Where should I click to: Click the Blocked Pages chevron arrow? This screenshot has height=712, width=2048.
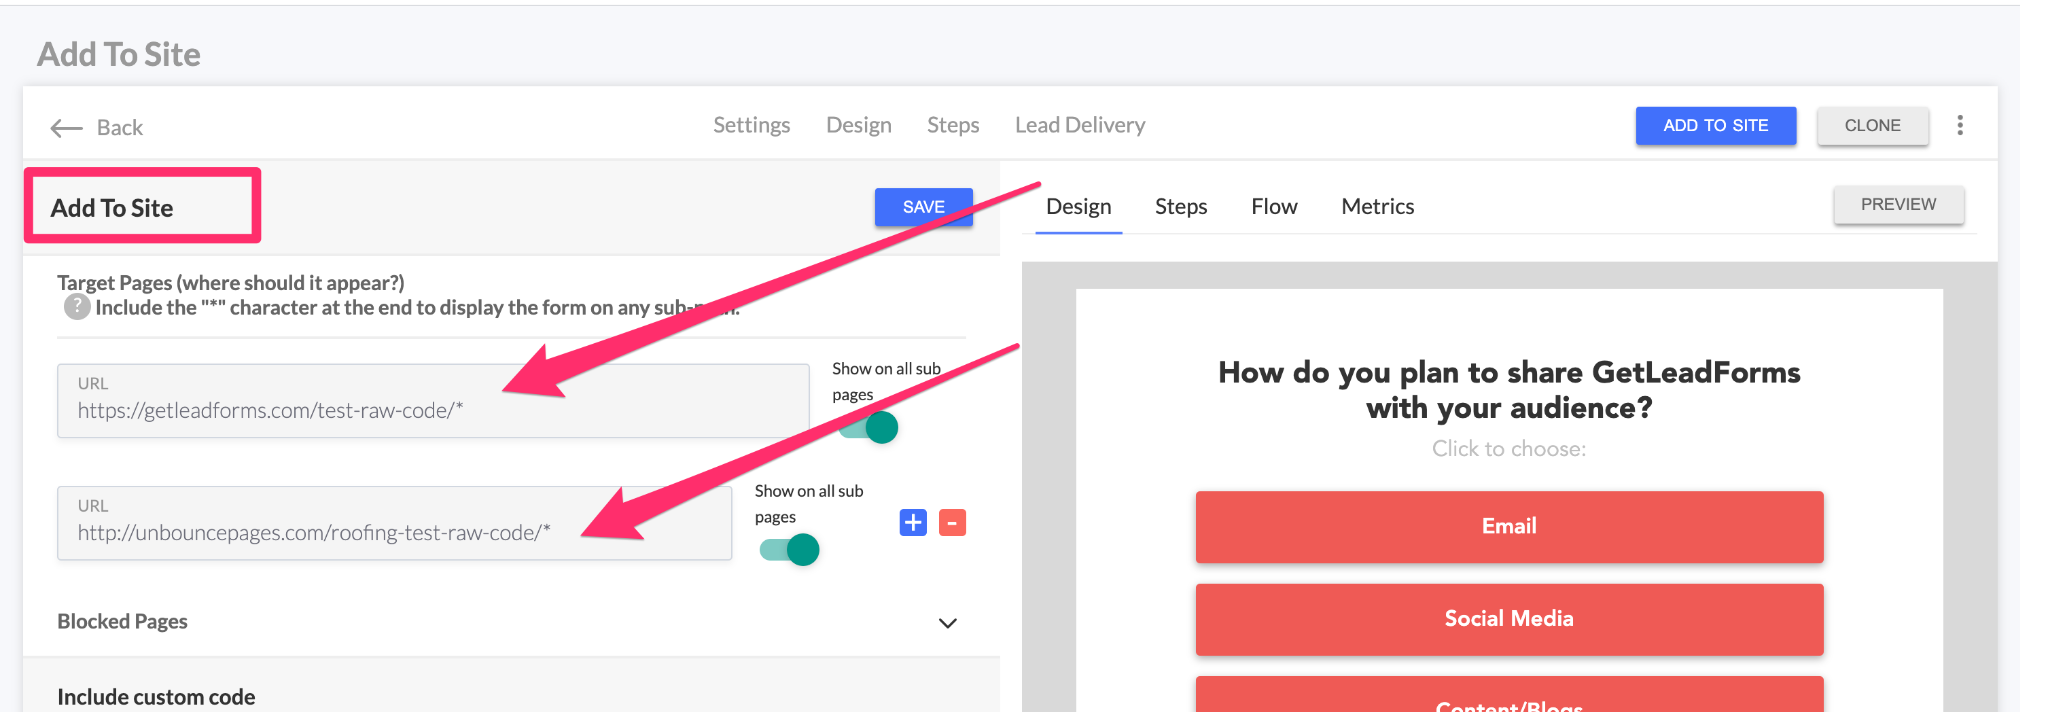tap(947, 623)
